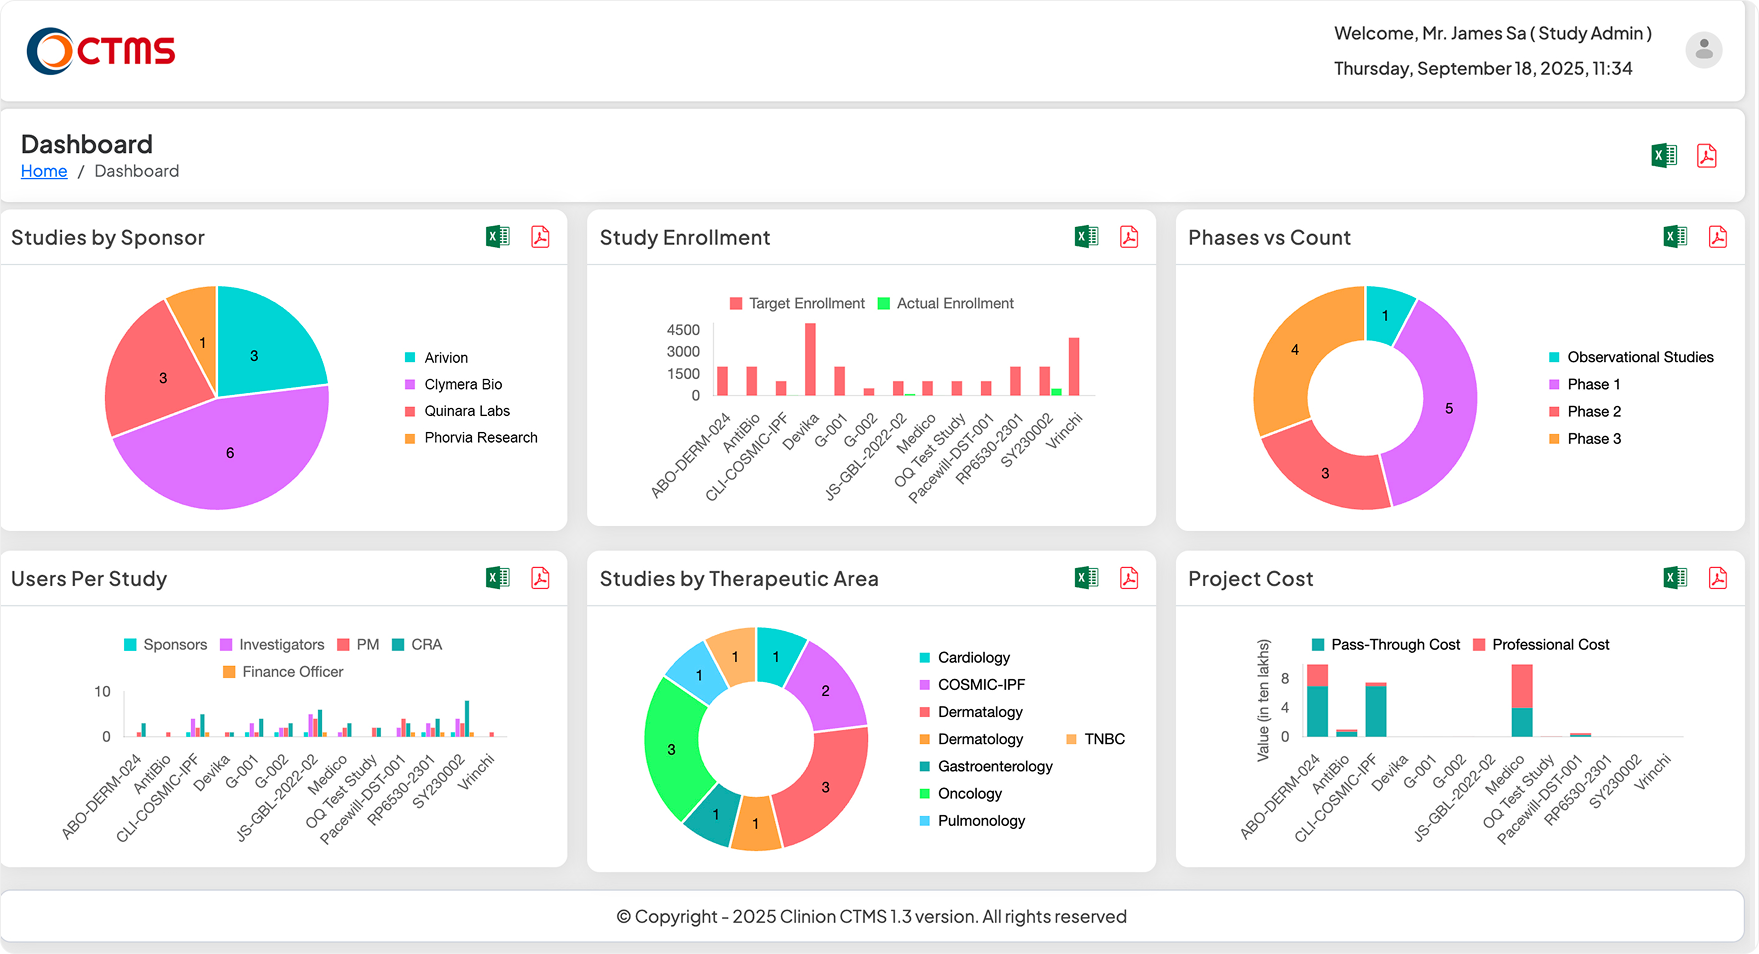The height and width of the screenshot is (954, 1759).
Task: Export entire Dashboard to PDF
Action: [1707, 156]
